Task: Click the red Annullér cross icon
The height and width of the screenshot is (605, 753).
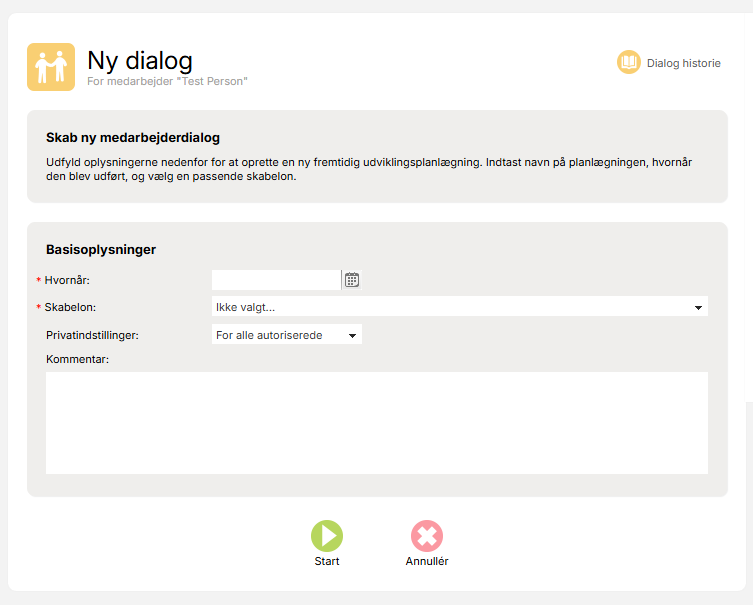Action: [x=427, y=536]
